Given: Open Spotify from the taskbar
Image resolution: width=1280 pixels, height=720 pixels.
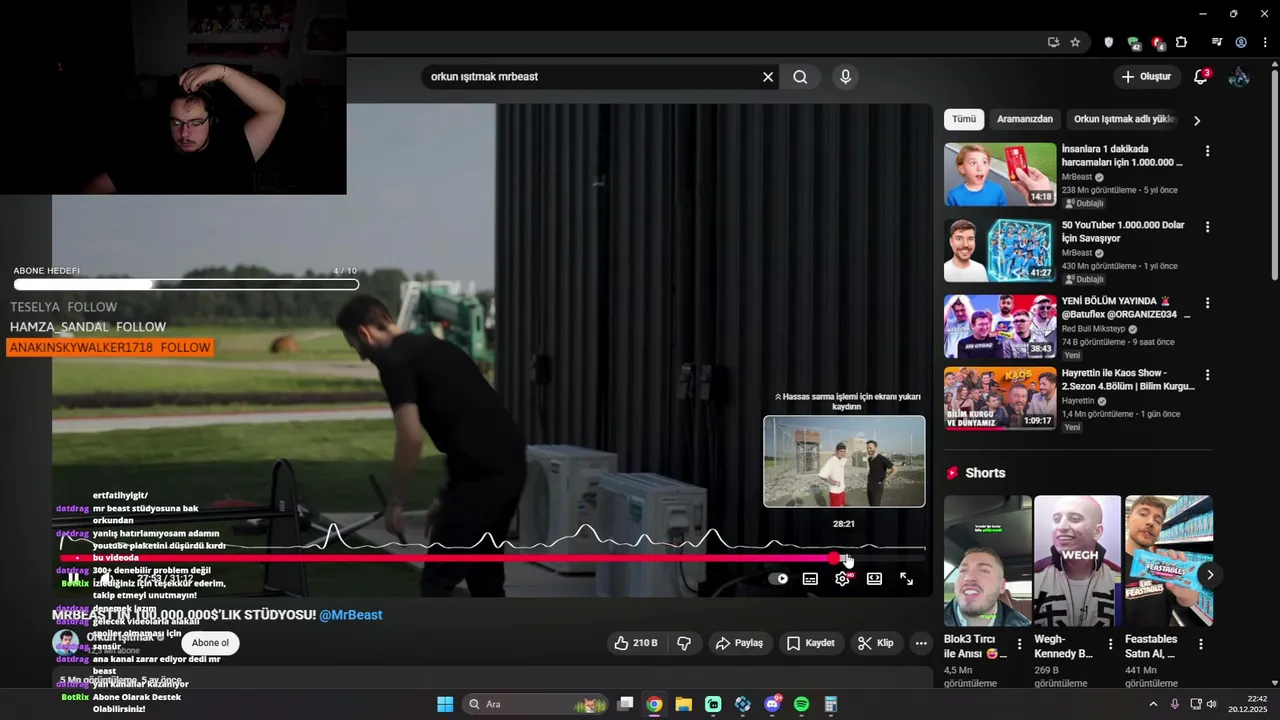Looking at the screenshot, I should (801, 704).
